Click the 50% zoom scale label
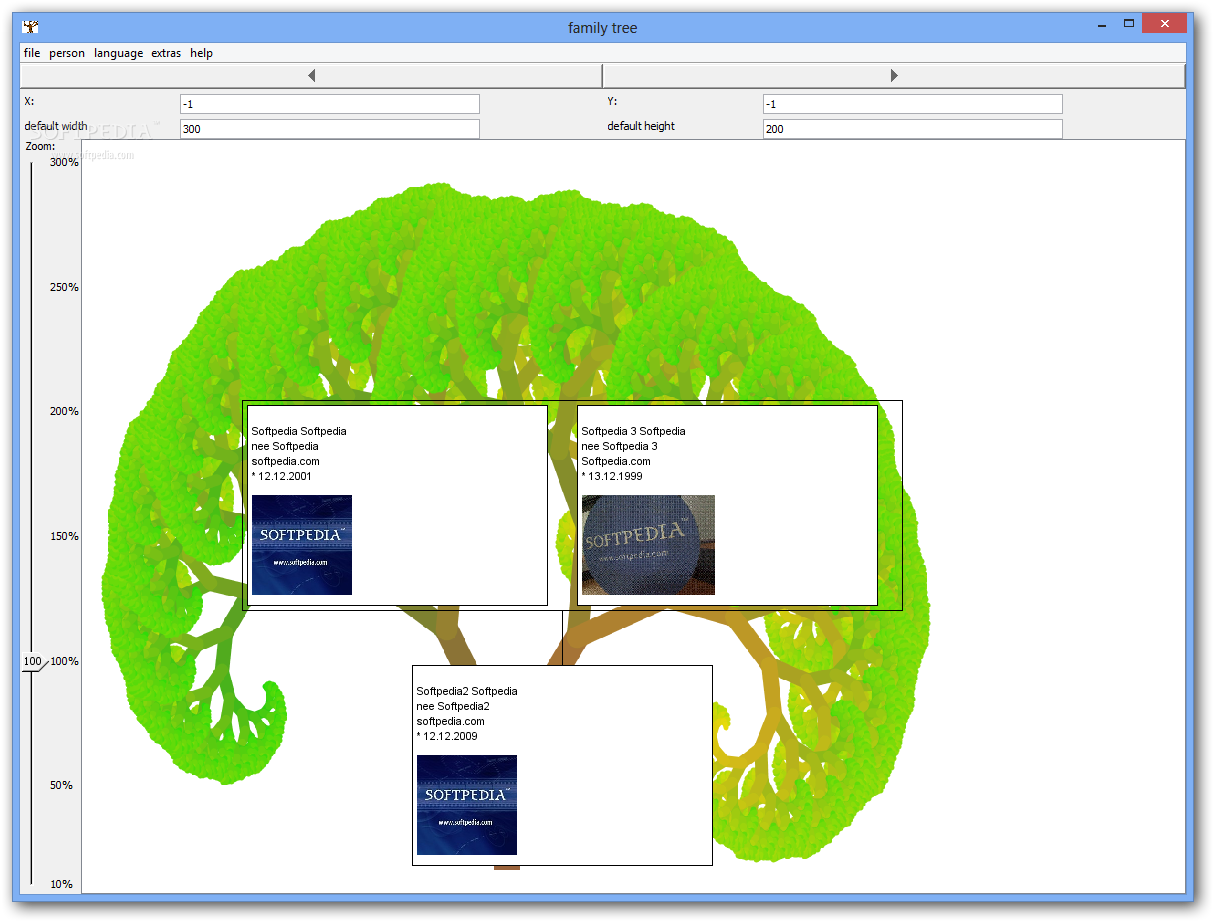The width and height of the screenshot is (1214, 922). click(x=61, y=785)
